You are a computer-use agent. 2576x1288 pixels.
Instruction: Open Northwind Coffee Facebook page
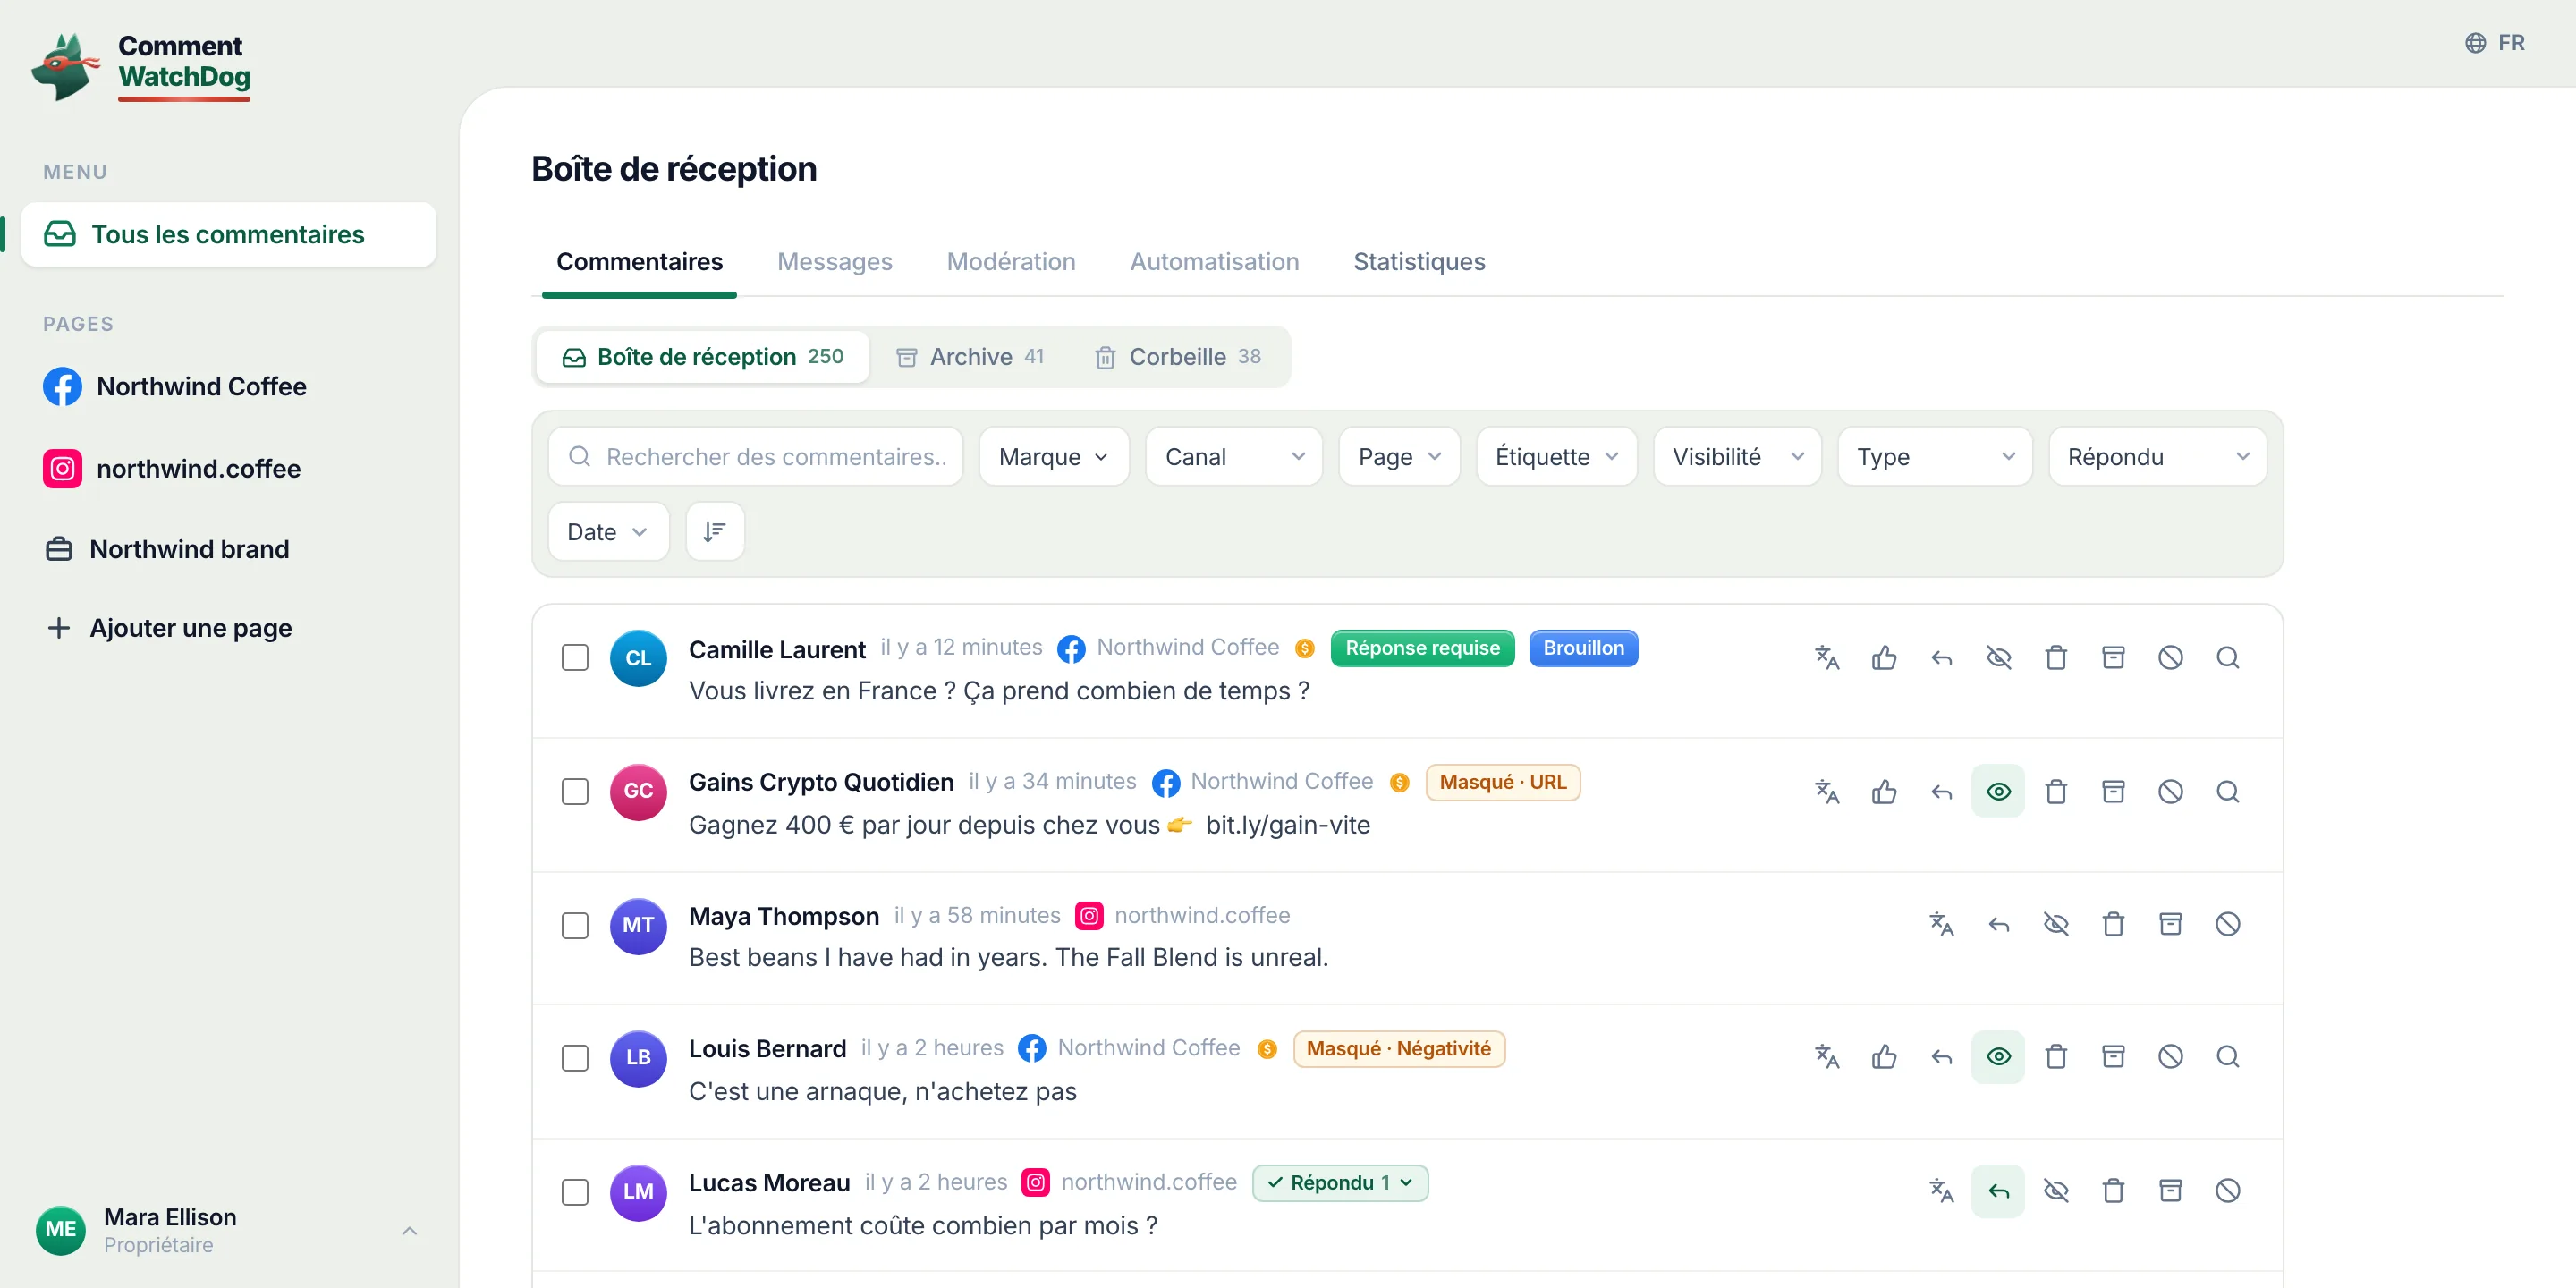click(x=228, y=386)
